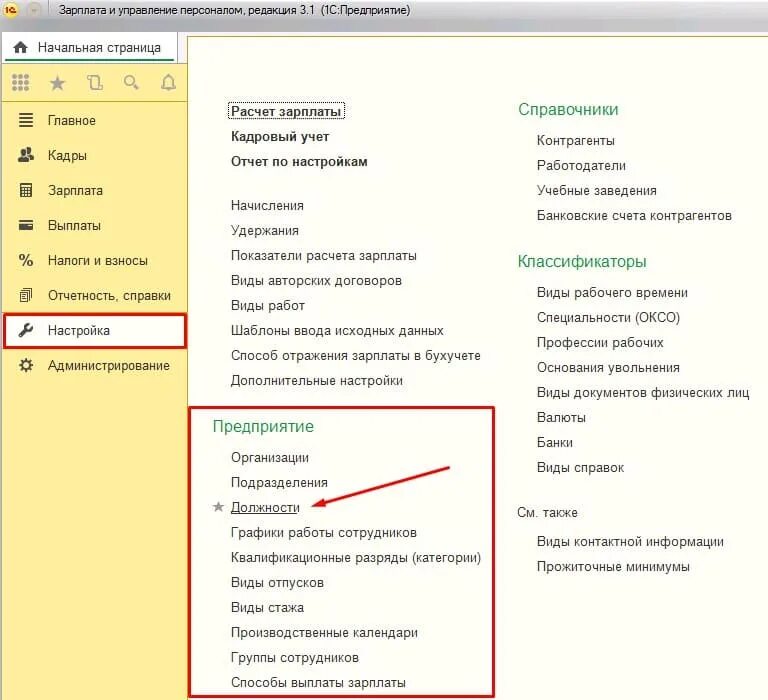Open the Организации link
Viewport: 768px width, 700px height.
[x=270, y=458]
